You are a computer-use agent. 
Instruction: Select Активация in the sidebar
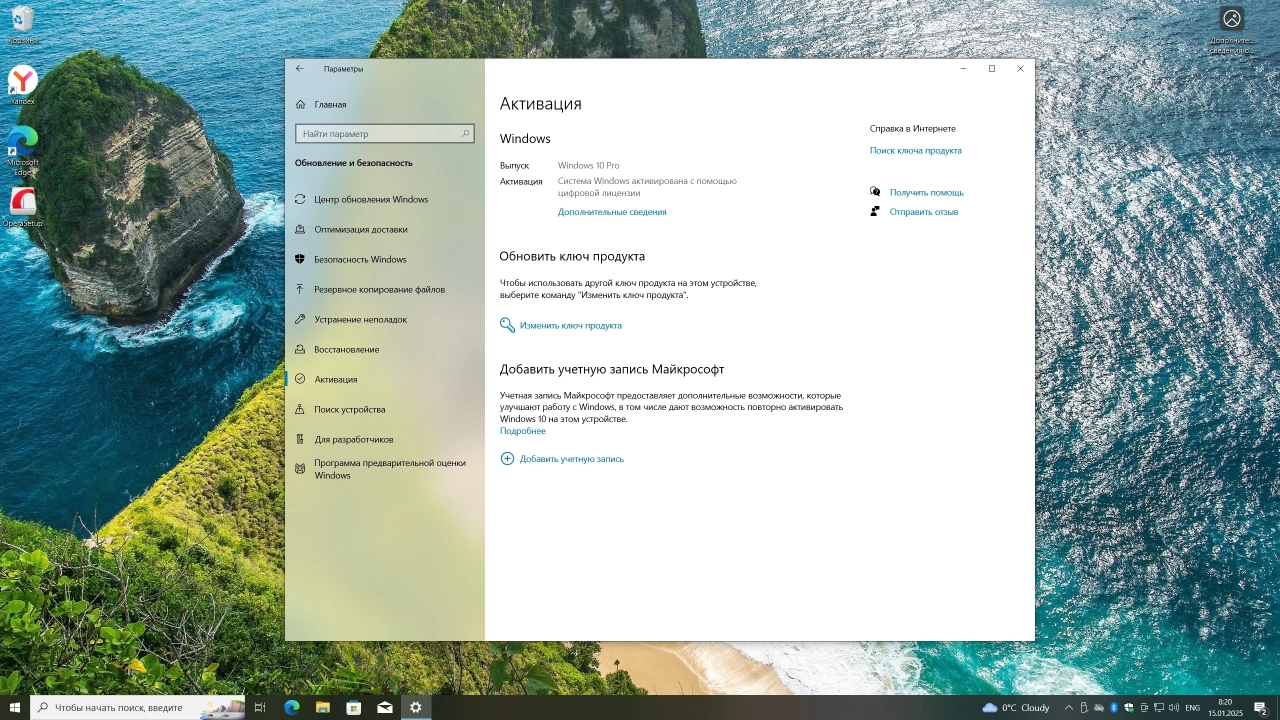click(x=385, y=379)
